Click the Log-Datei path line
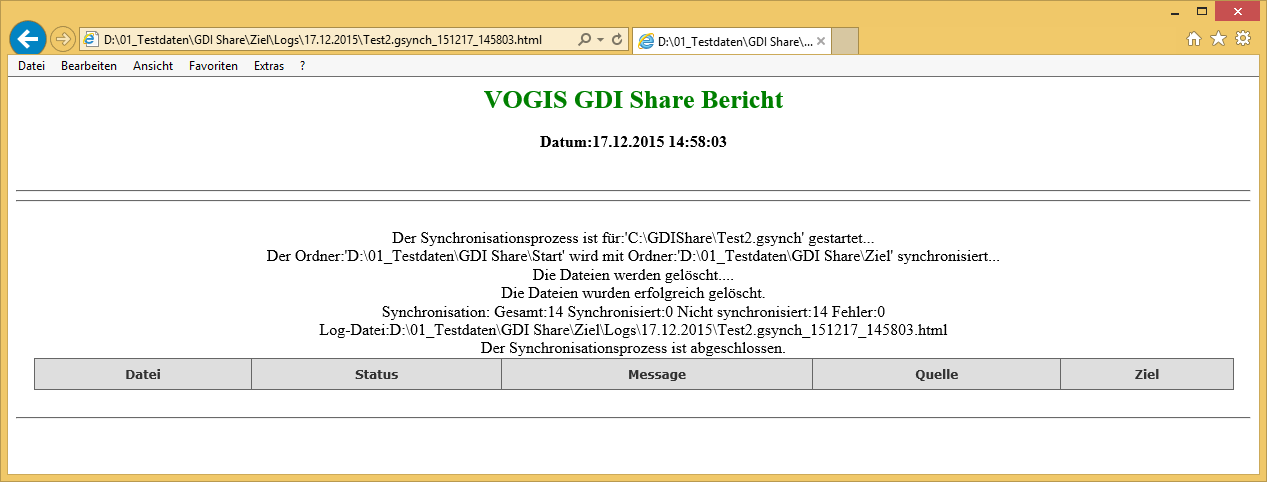The height and width of the screenshot is (482, 1267). (633, 330)
